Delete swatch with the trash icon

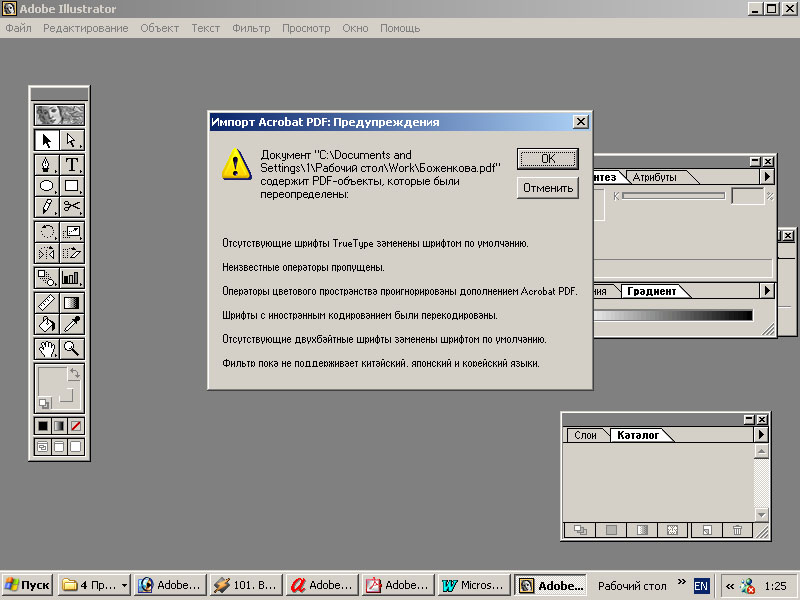(x=737, y=530)
